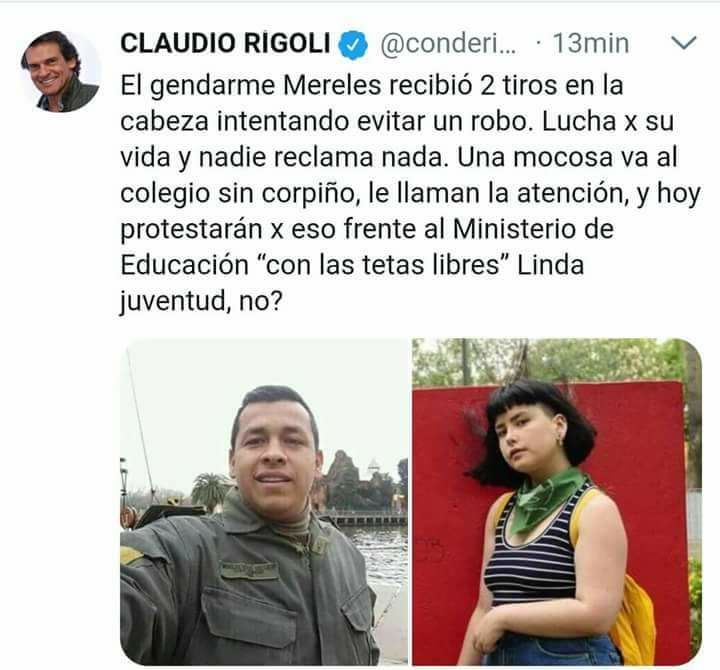Open the photo of the man in olive uniform

click(x=264, y=501)
